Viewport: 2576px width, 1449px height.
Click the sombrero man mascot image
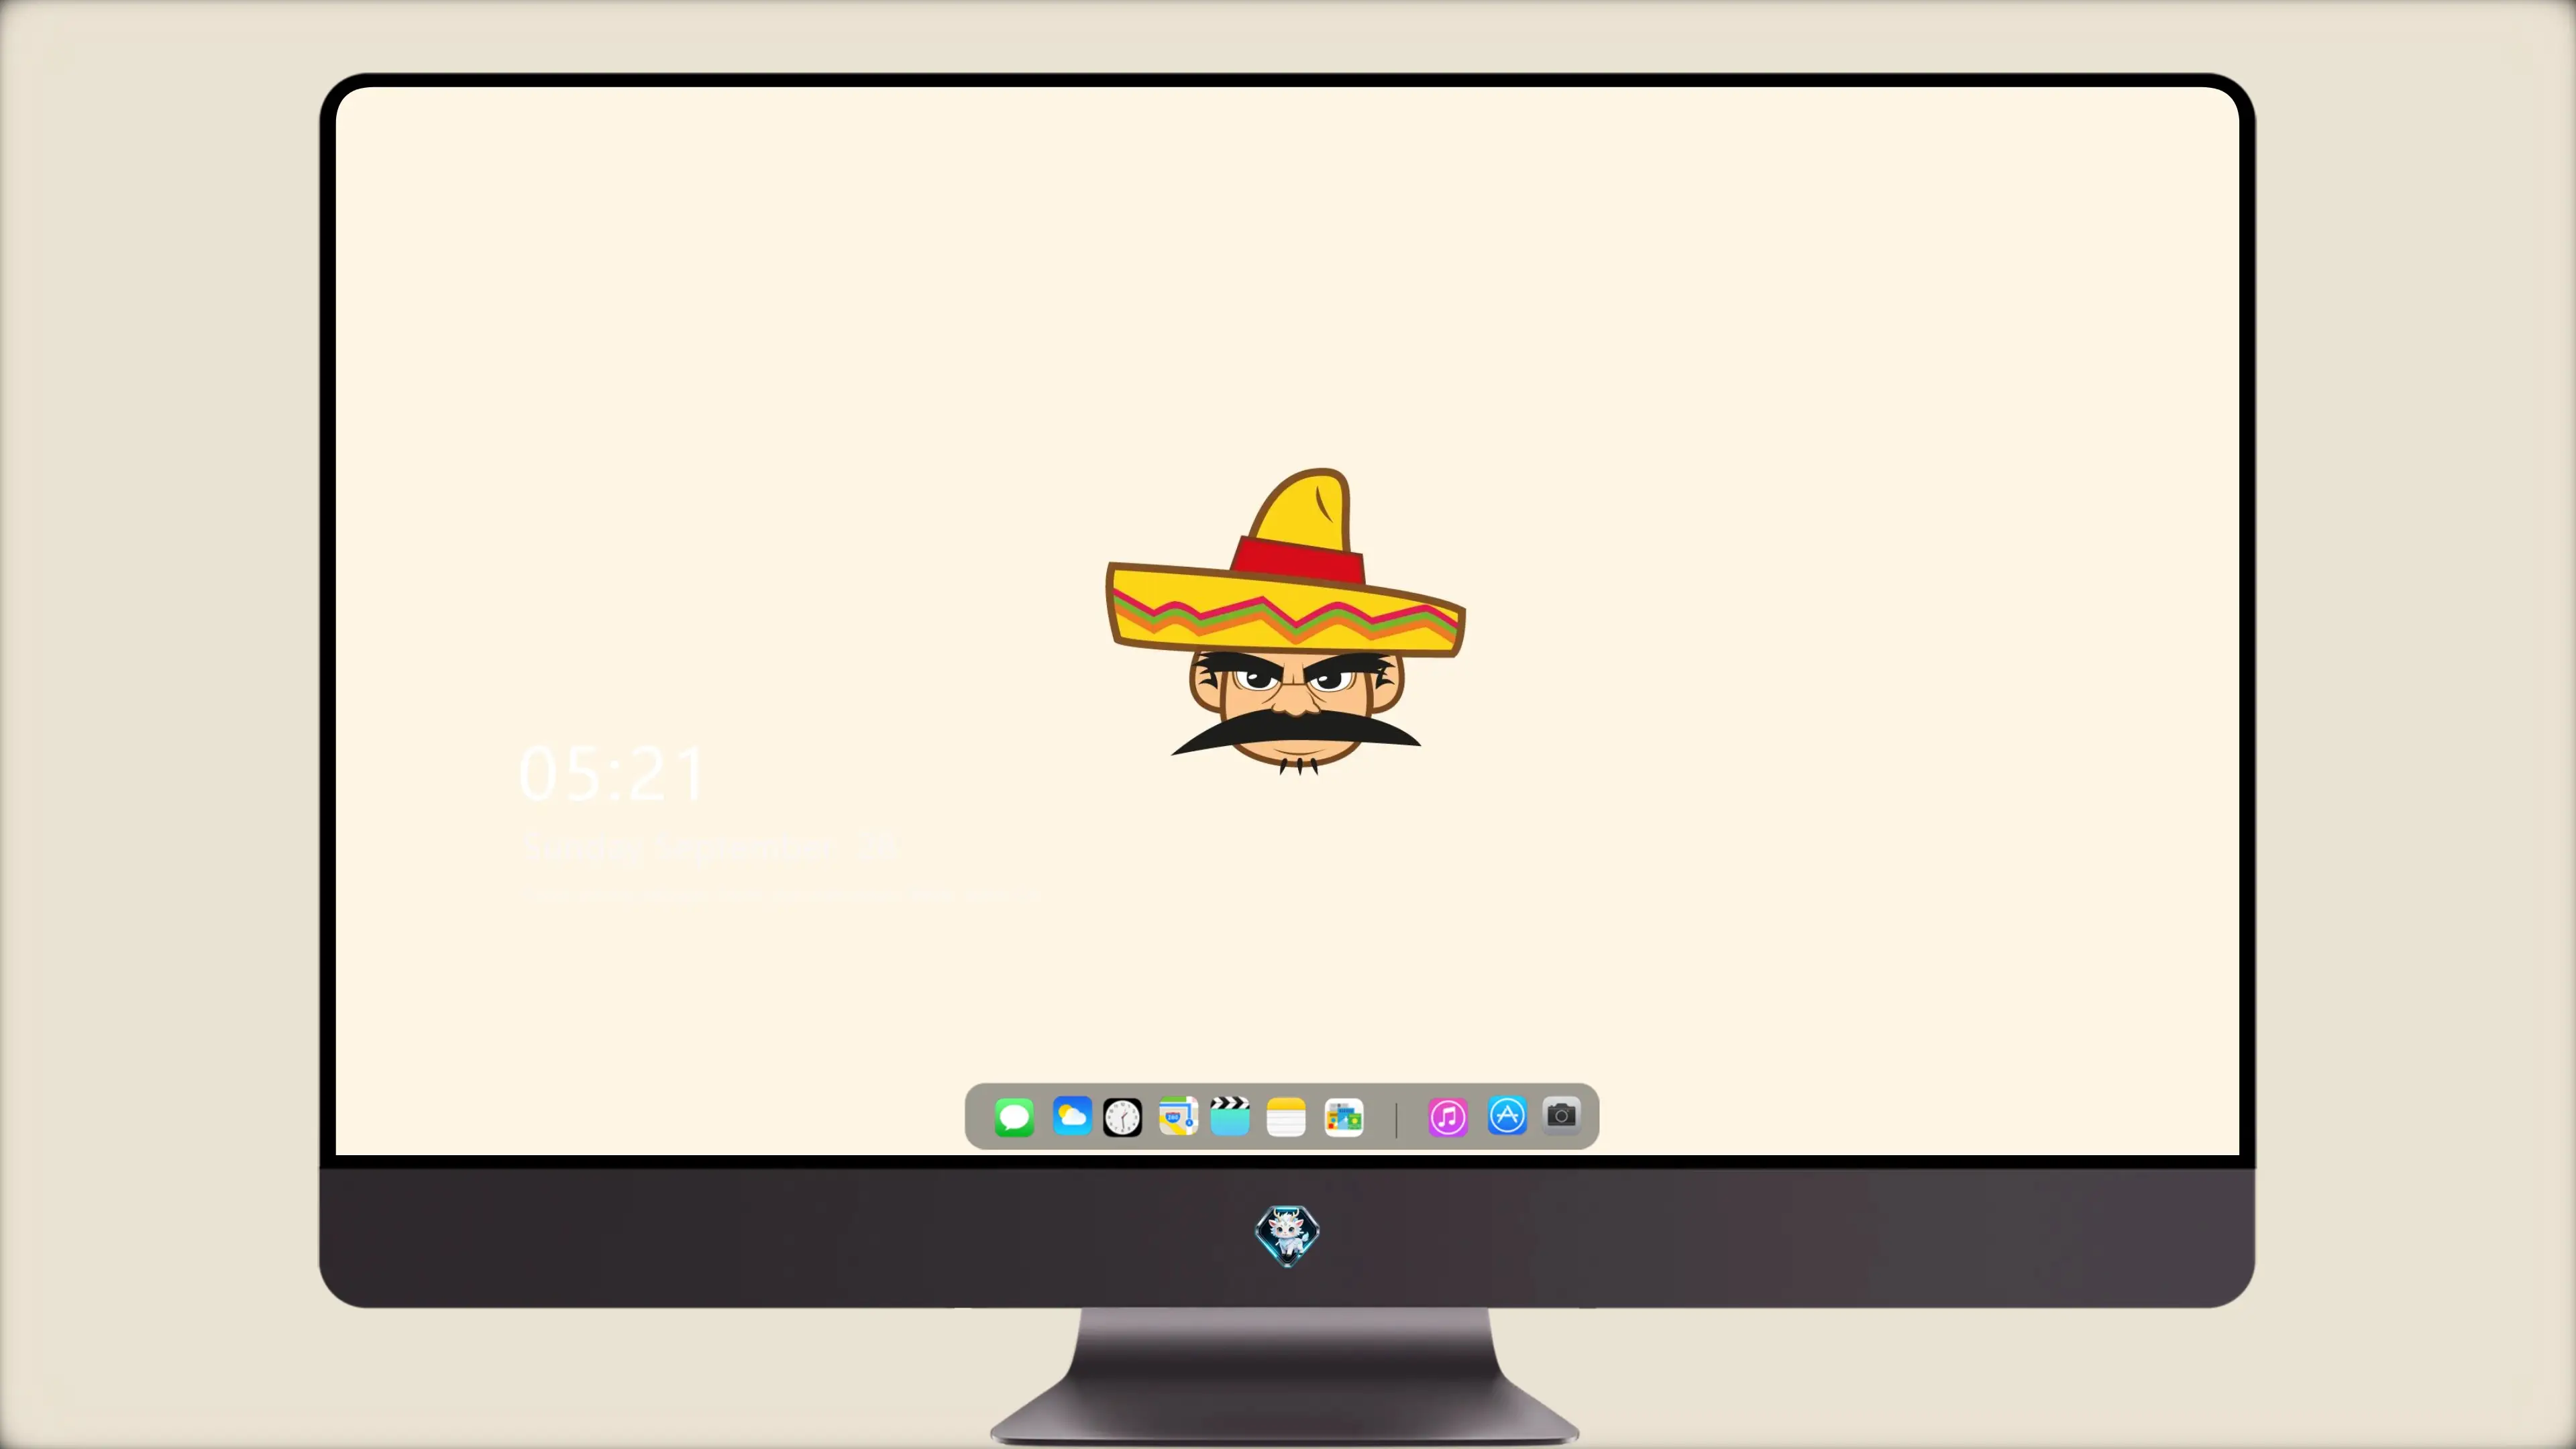1286,622
